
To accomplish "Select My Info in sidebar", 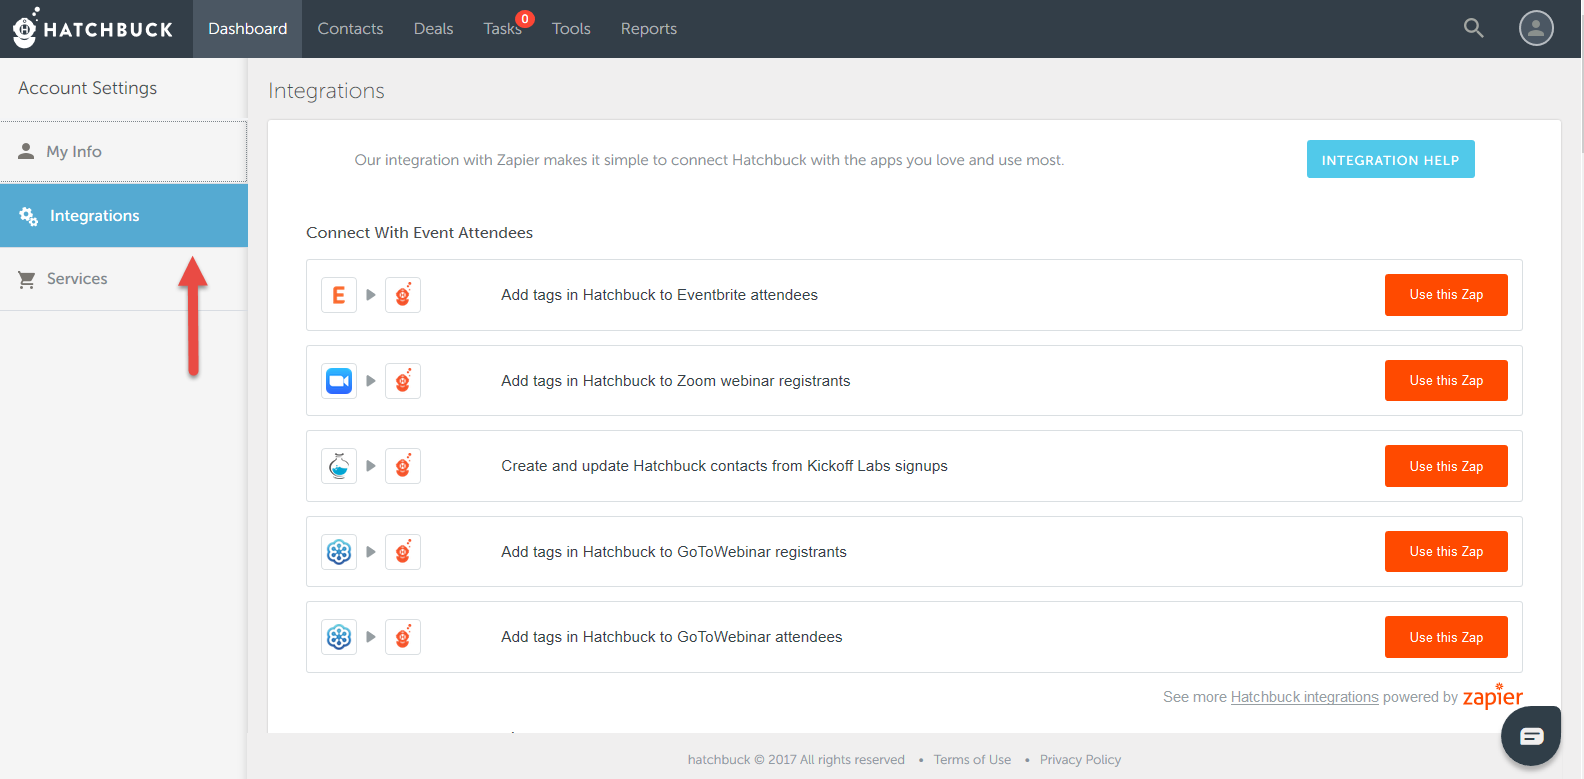I will tap(124, 152).
